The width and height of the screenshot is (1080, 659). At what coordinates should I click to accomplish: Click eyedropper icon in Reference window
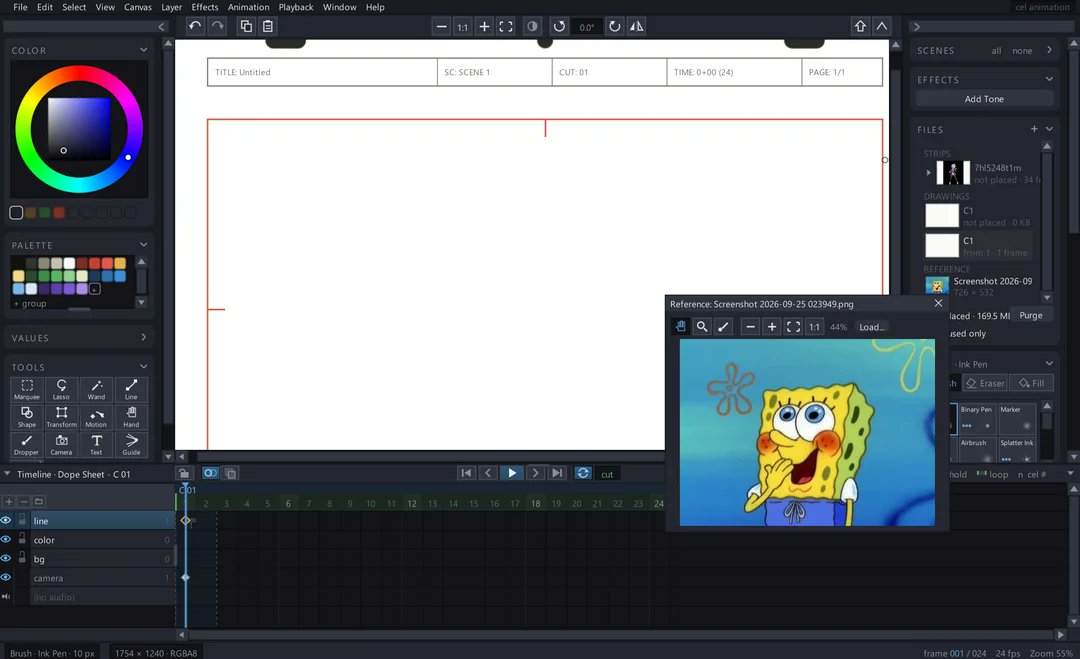click(723, 326)
